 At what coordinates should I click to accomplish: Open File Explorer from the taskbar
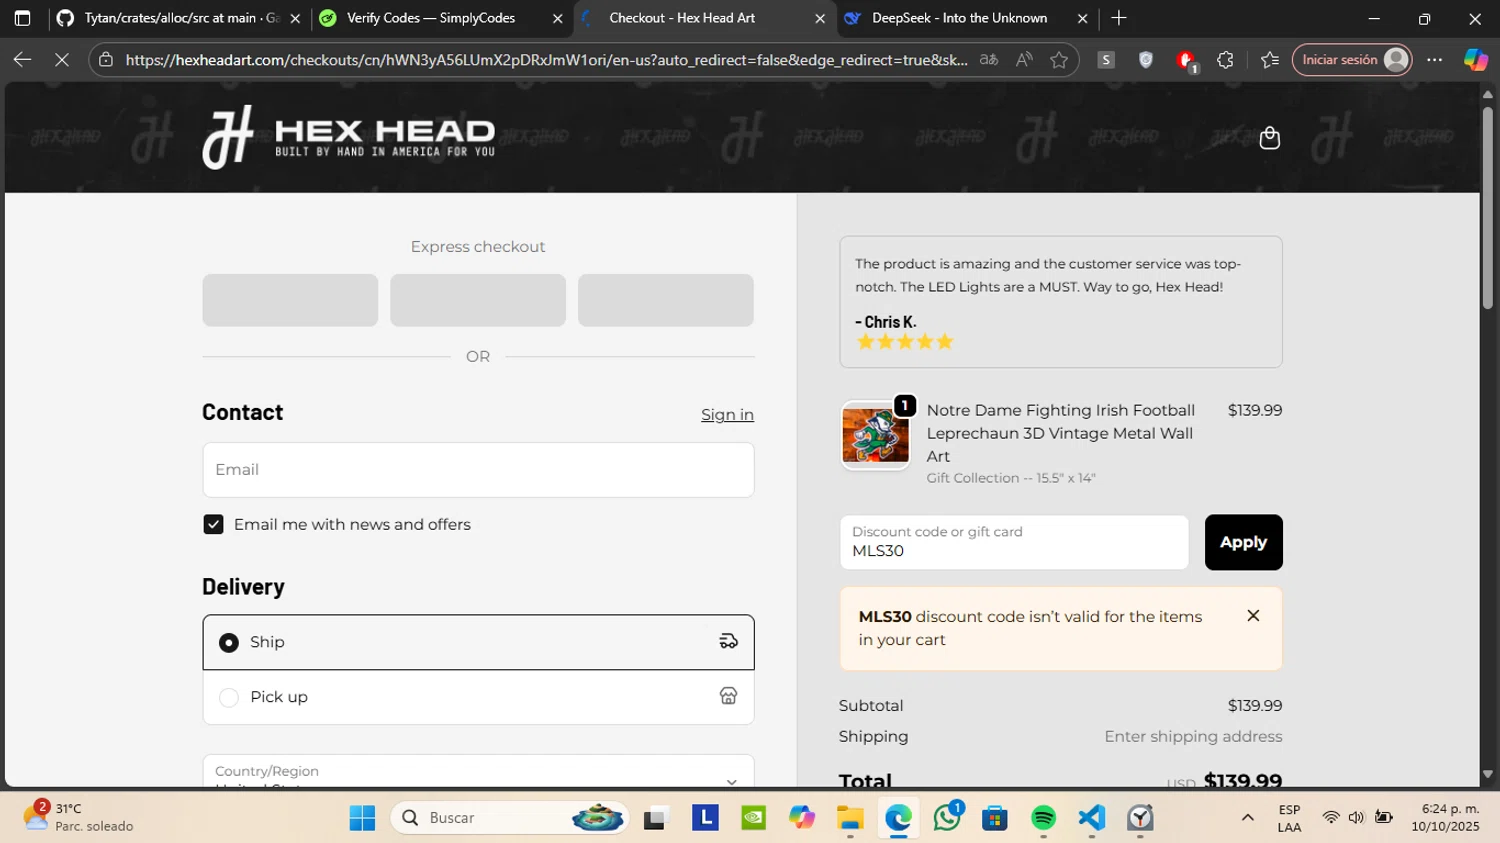pos(850,818)
